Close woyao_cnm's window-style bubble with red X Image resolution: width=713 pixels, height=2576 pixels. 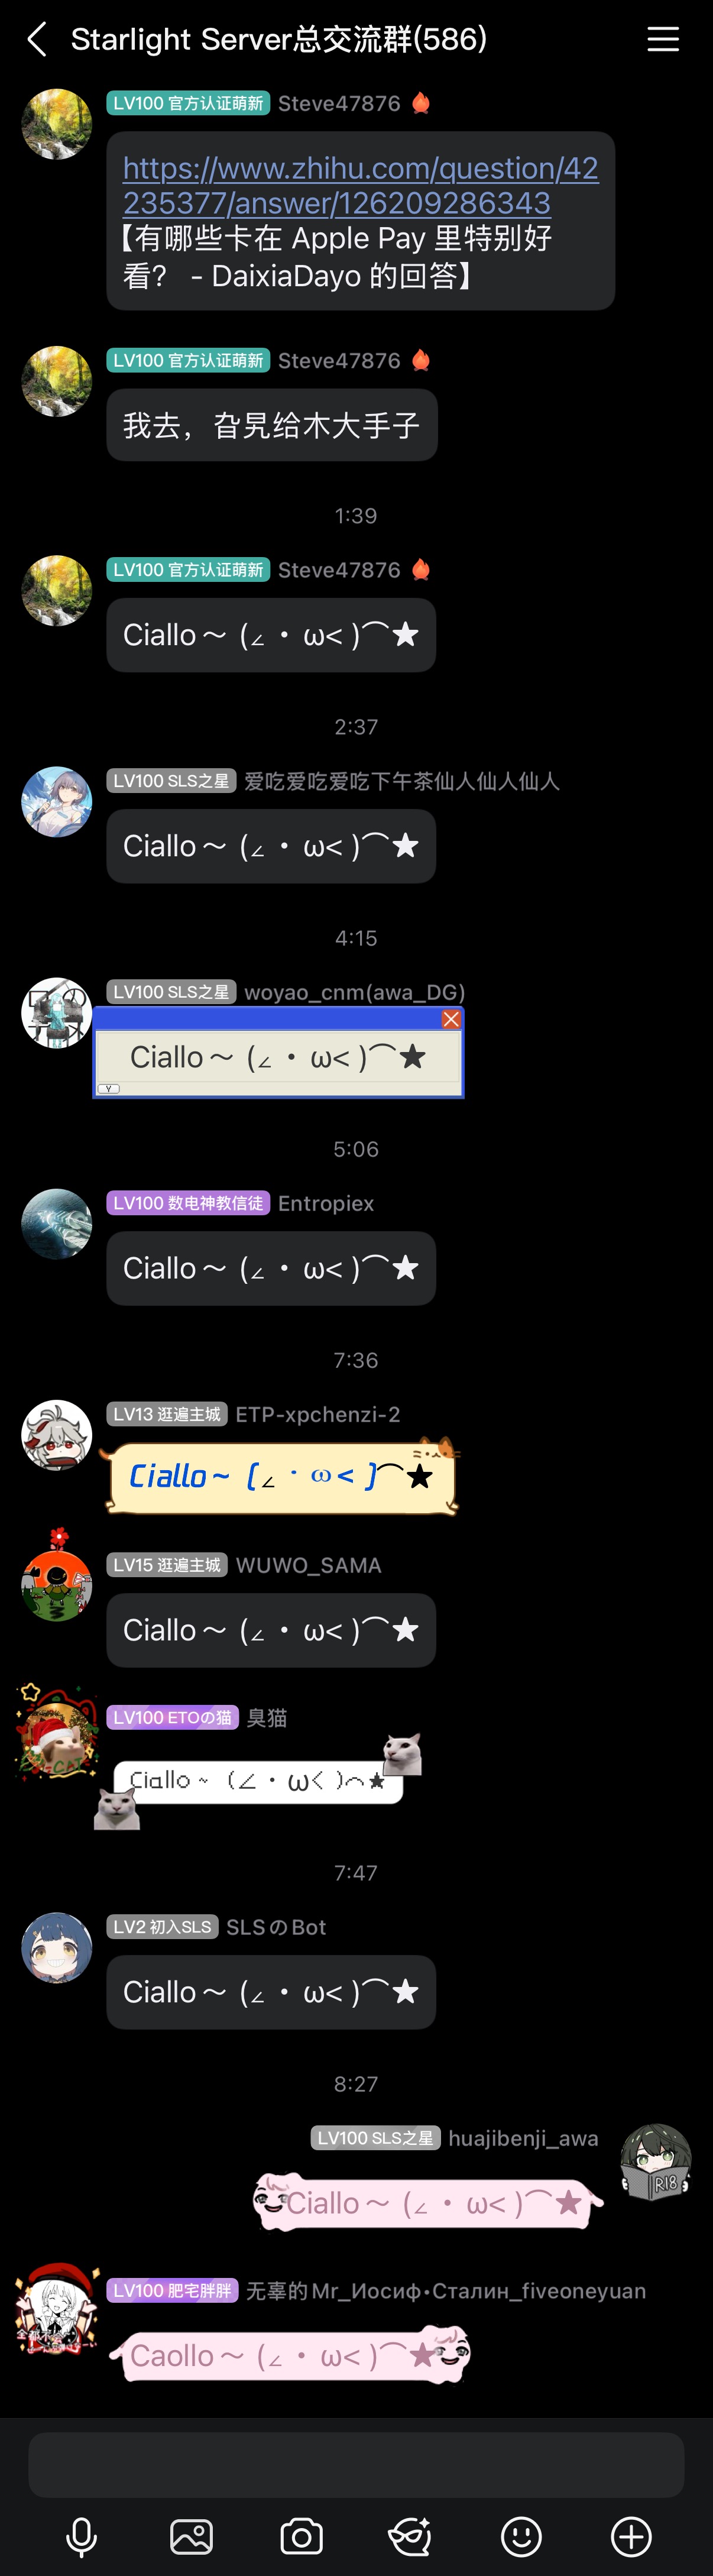[451, 1019]
